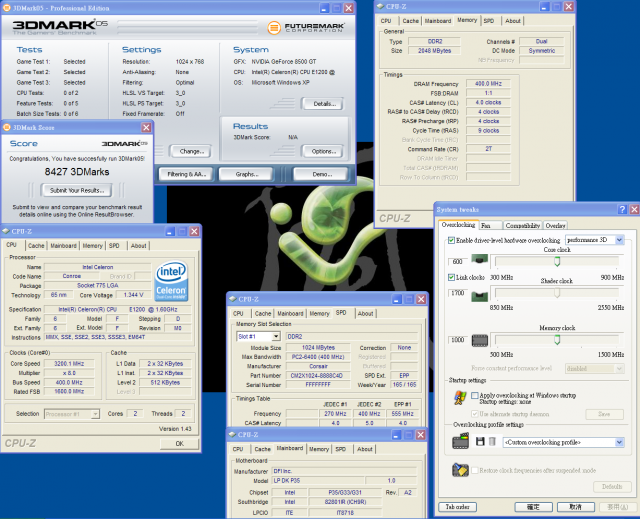Click part number CM2X1024-8888C4D

[x=317, y=375]
